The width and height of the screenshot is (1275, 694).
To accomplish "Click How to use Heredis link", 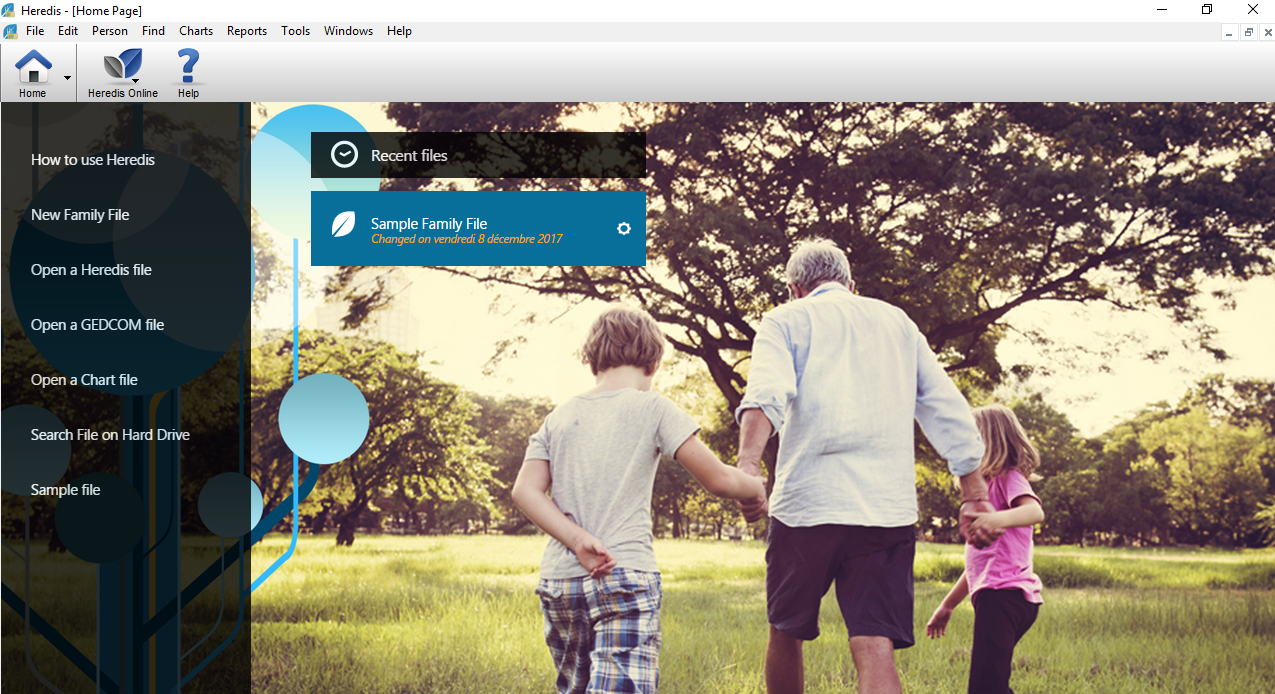I will (93, 160).
